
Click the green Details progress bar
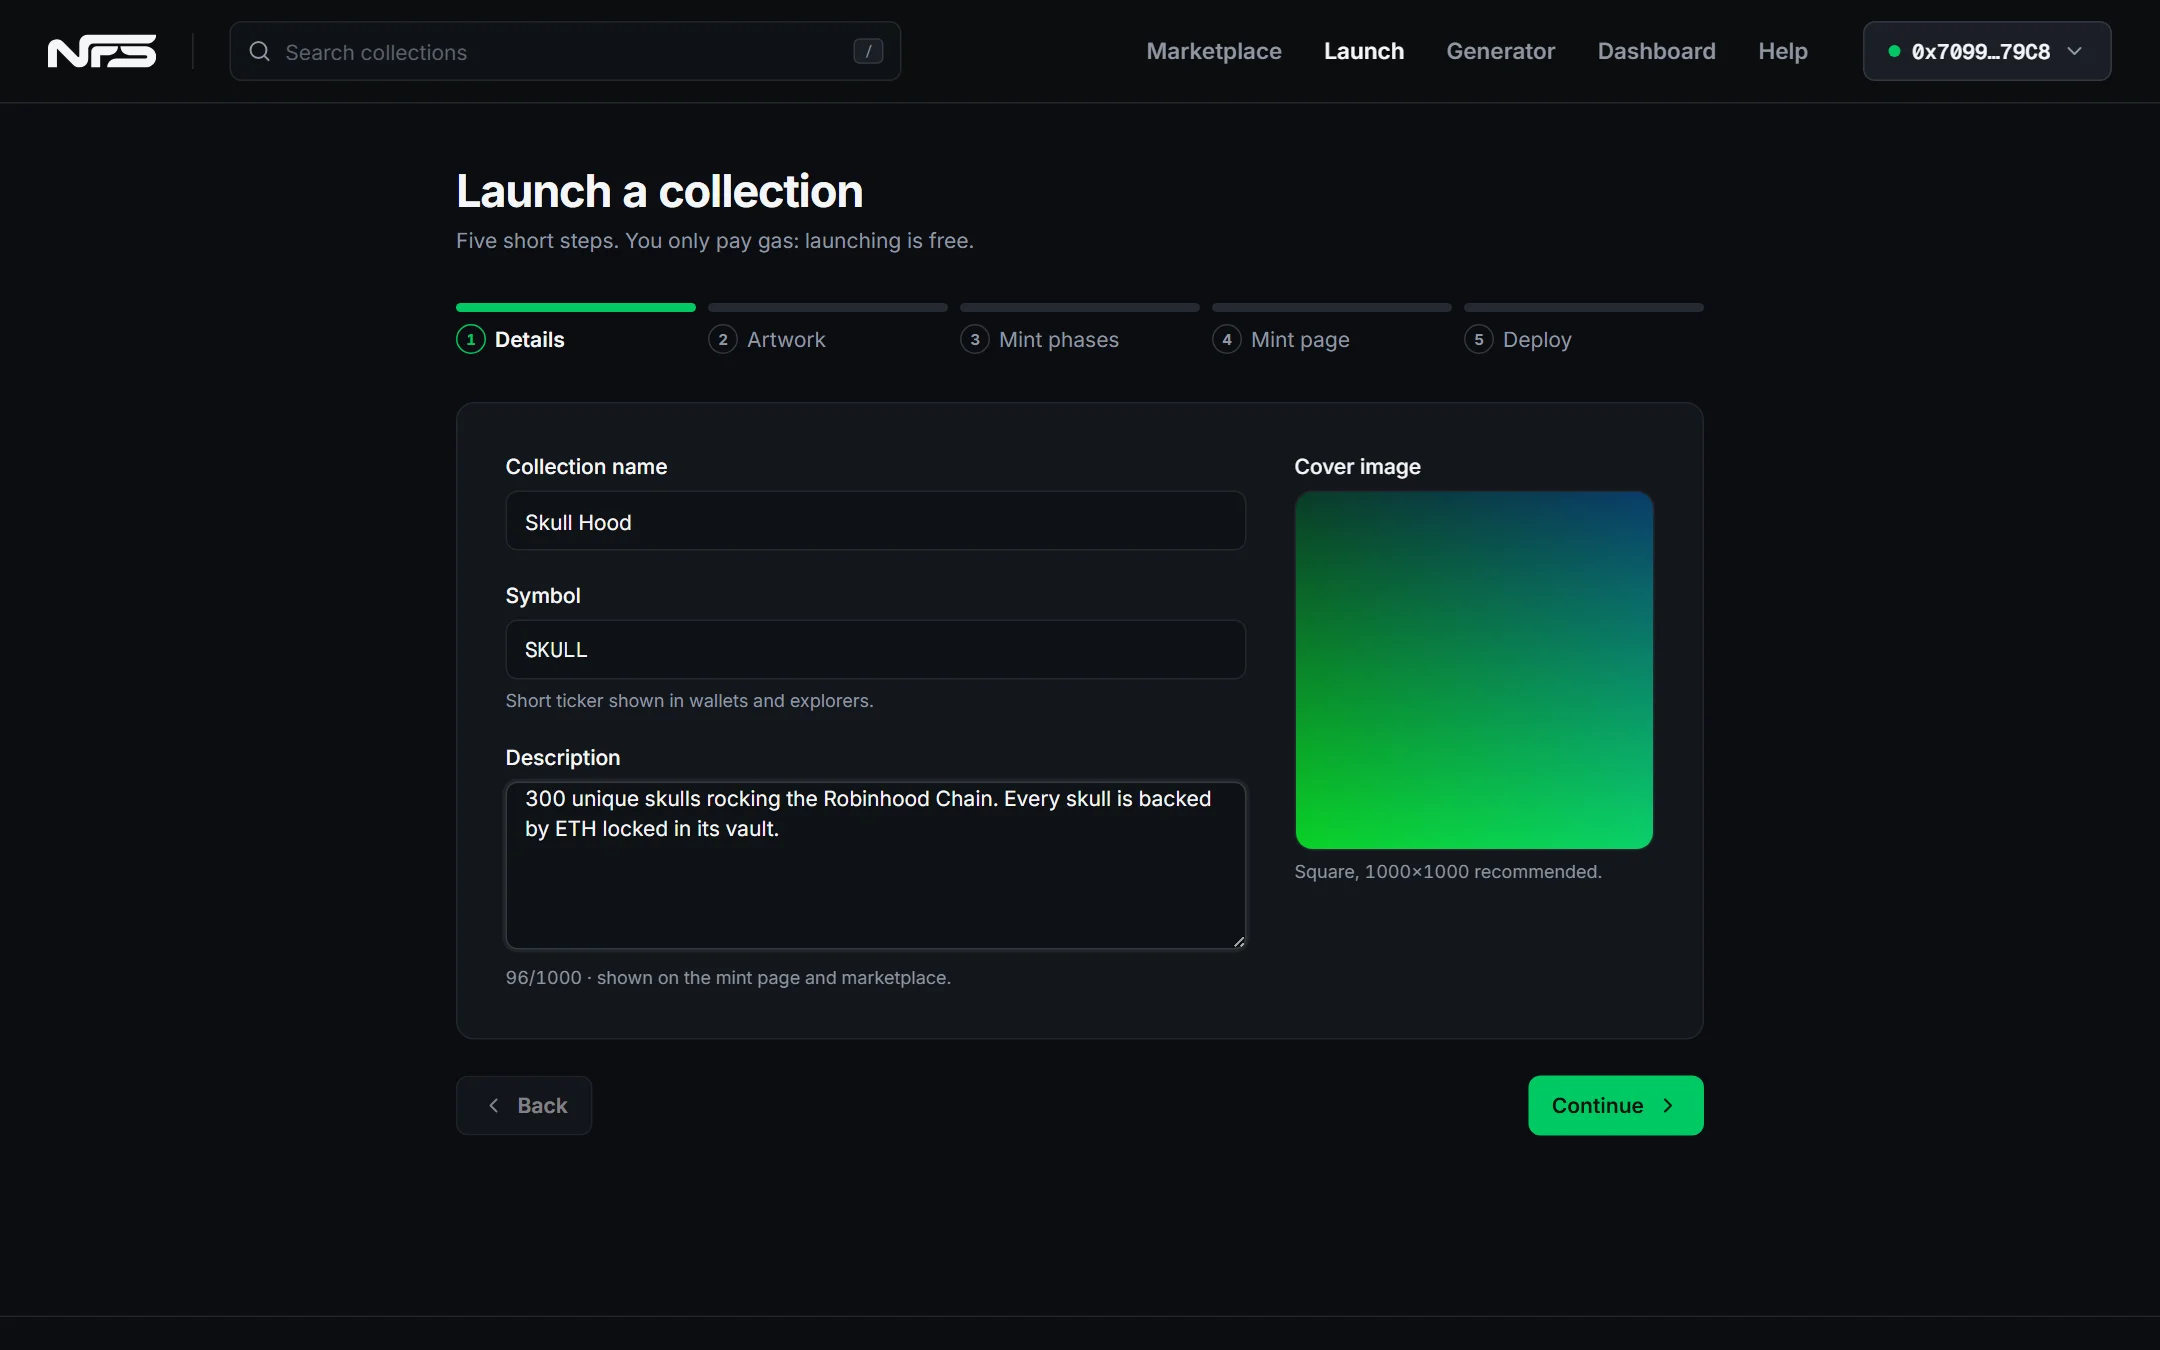[576, 307]
